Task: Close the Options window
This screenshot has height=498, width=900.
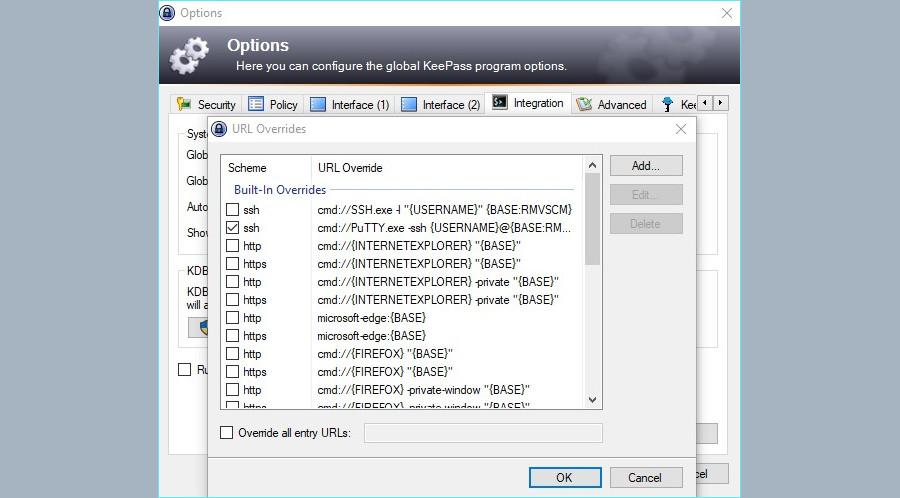Action: click(x=727, y=13)
